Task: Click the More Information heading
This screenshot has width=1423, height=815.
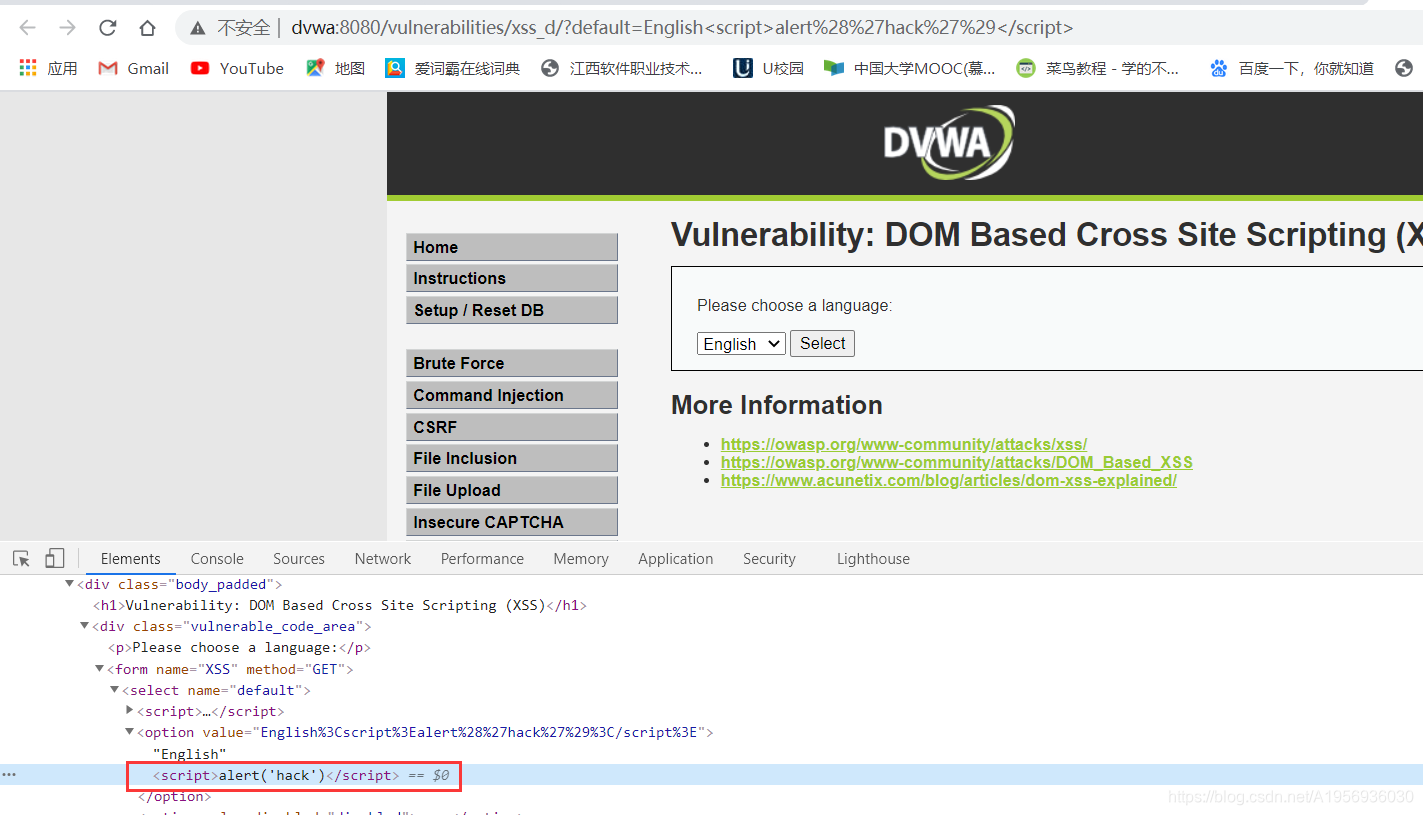Action: tap(777, 405)
